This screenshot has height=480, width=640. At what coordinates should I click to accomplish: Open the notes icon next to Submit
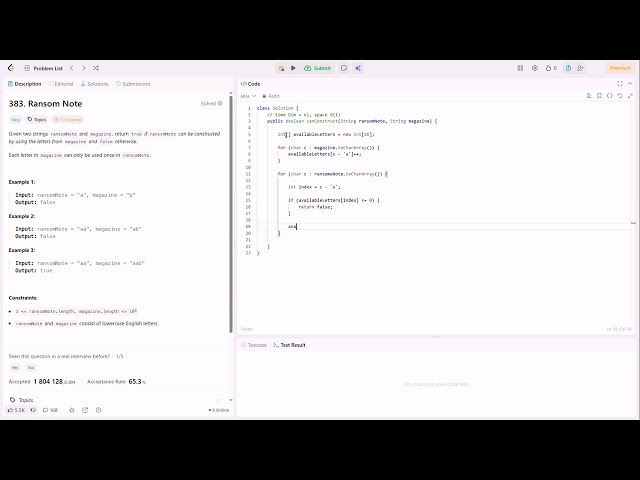[x=344, y=68]
